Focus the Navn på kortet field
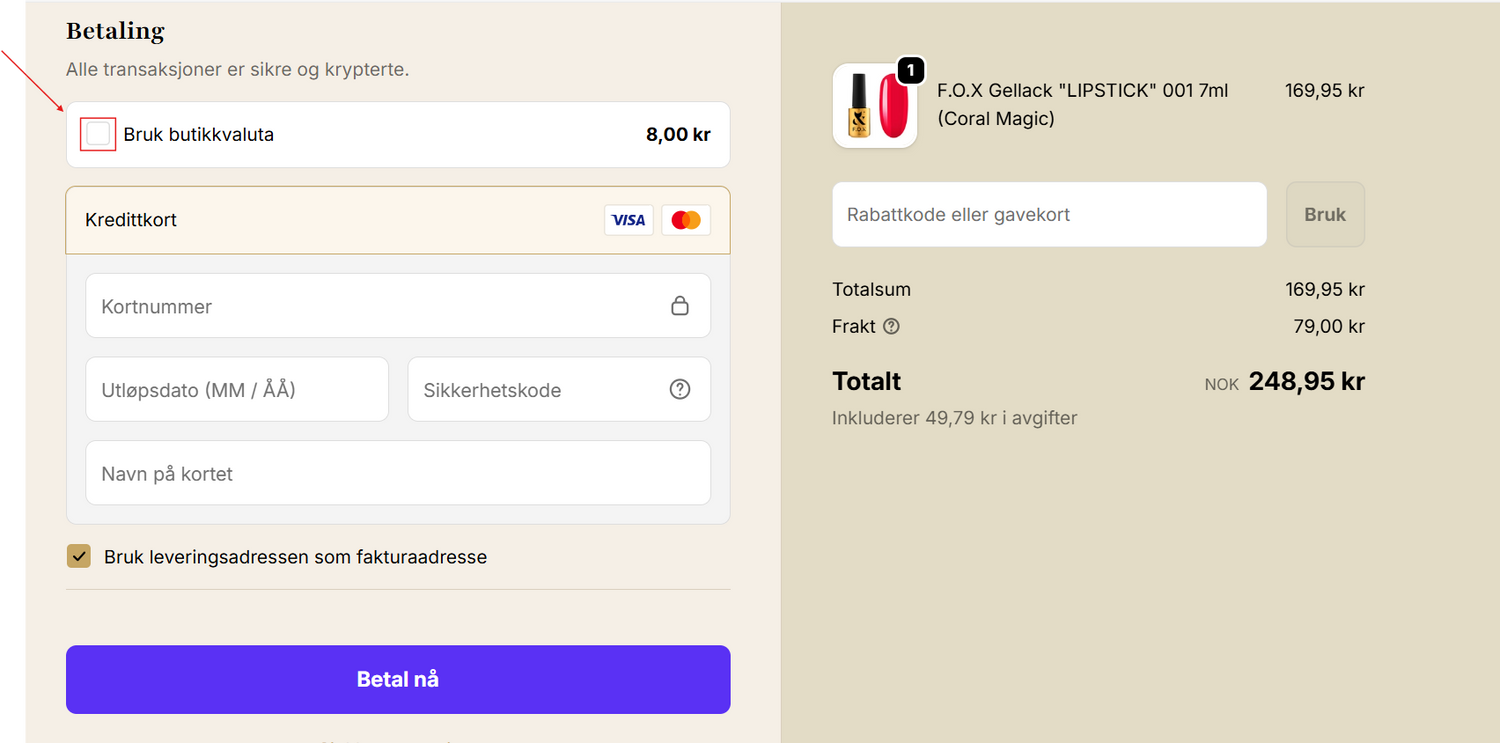This screenshot has height=743, width=1500. point(398,473)
